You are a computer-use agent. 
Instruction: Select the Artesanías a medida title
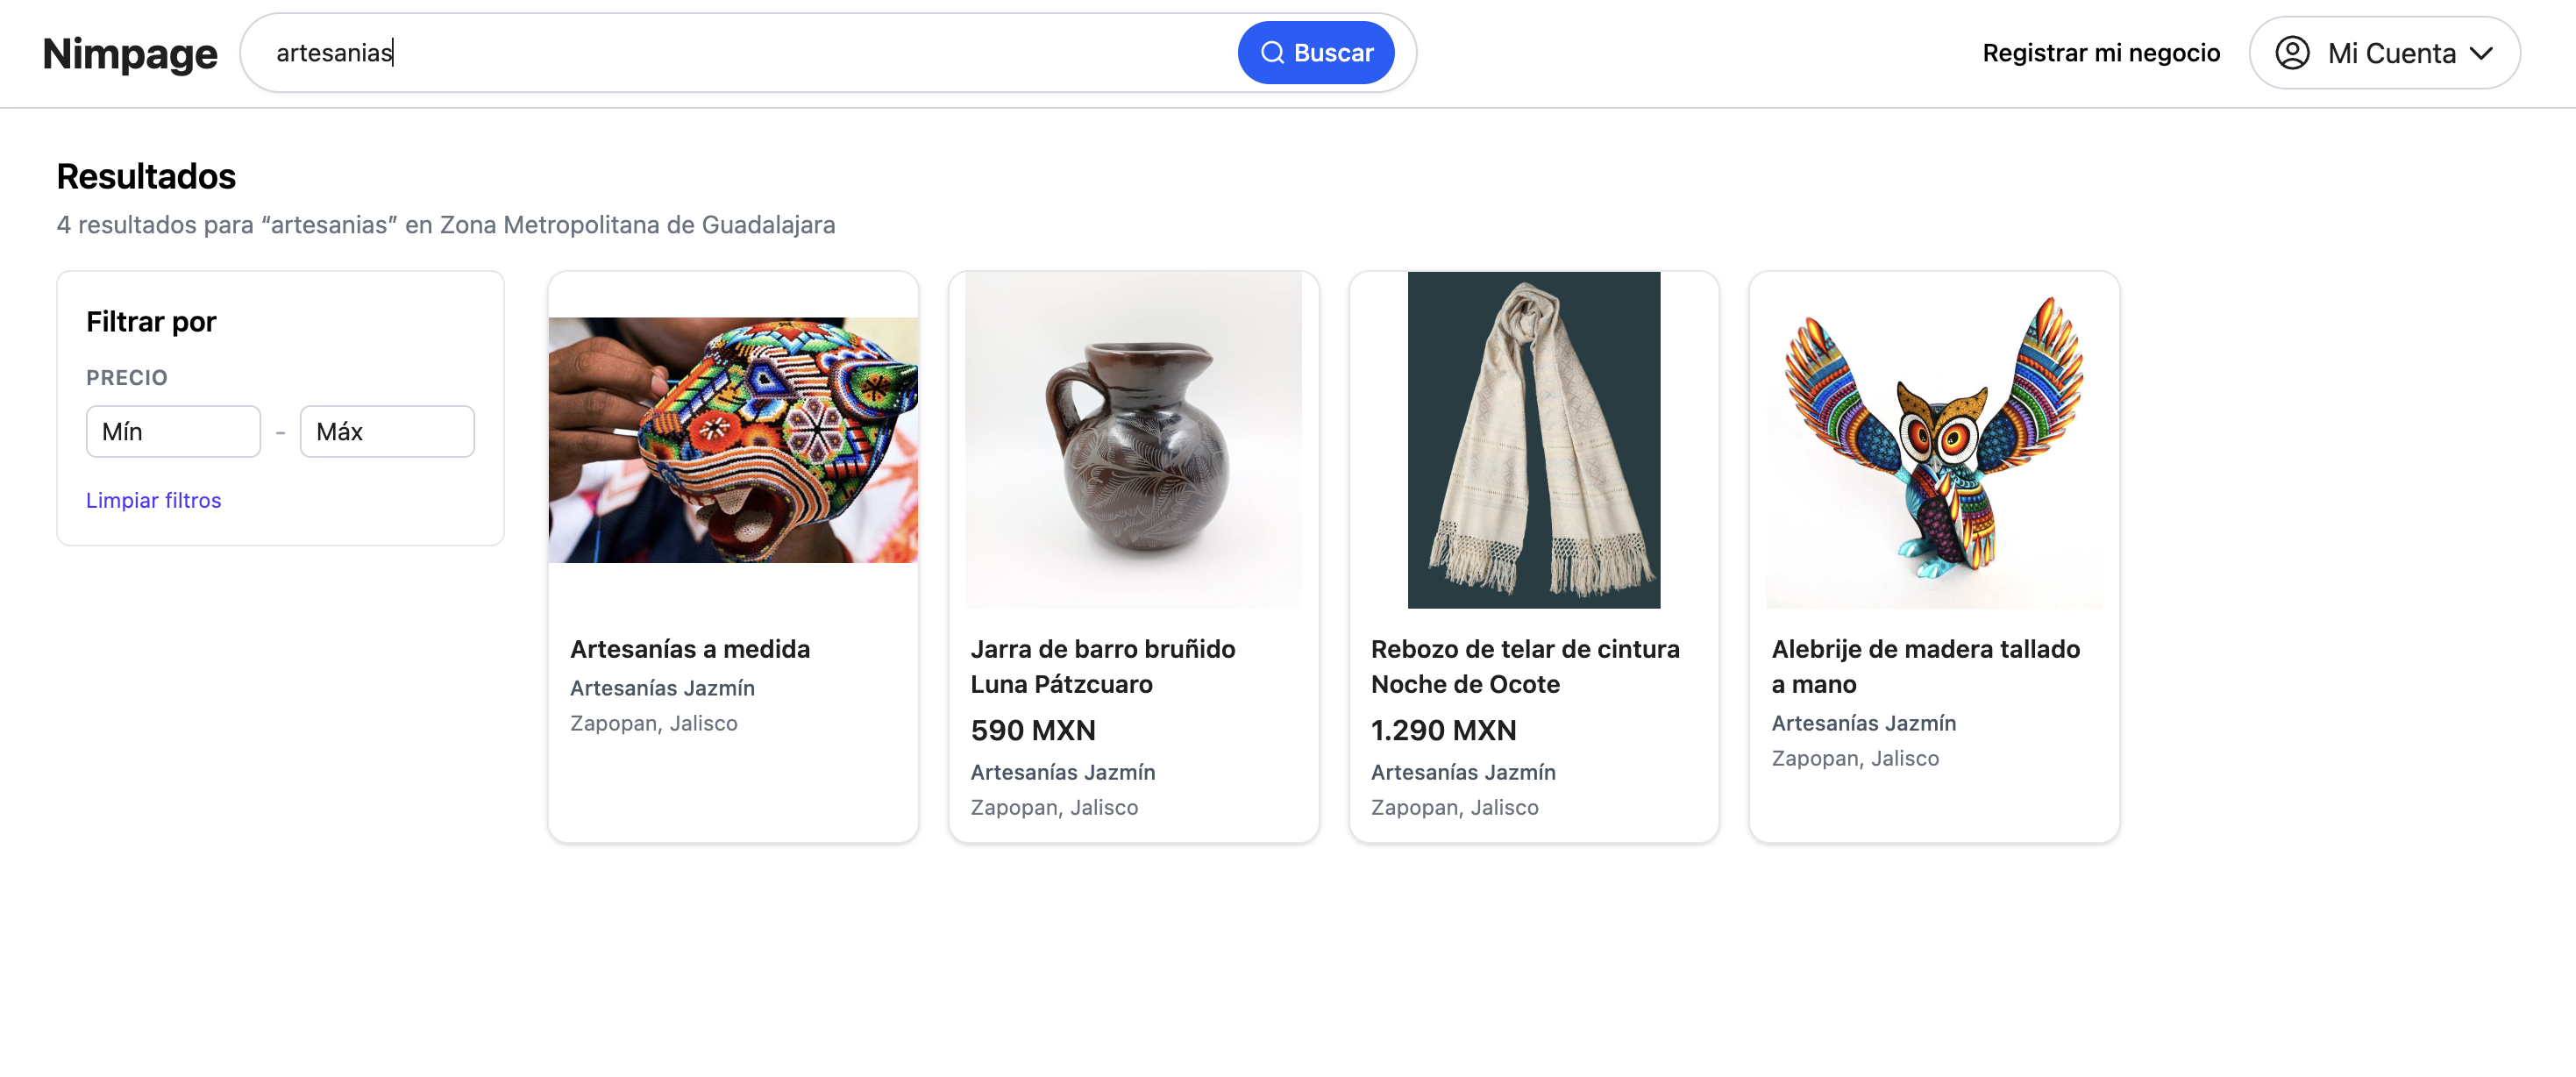point(690,649)
